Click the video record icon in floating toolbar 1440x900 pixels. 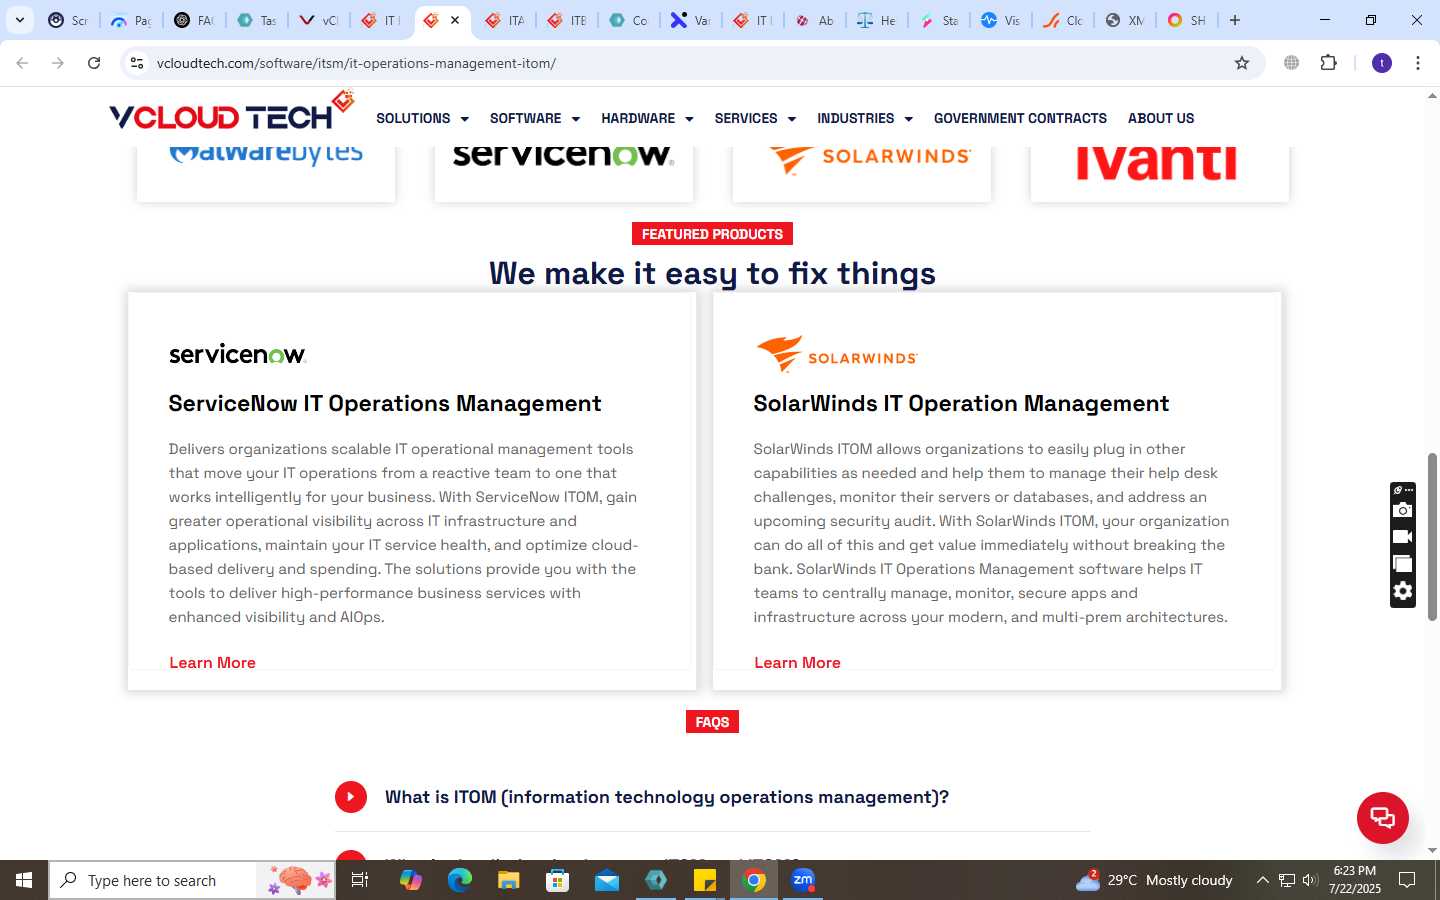1403,537
